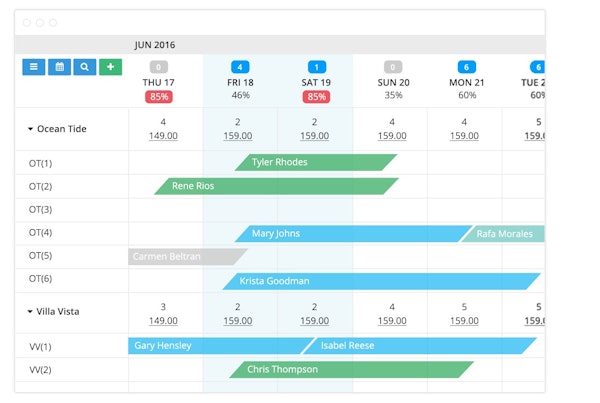Image resolution: width=600 pixels, height=403 pixels.
Task: Open Villa Vista rate 159.00 on SUN 20
Action: pyautogui.click(x=392, y=321)
